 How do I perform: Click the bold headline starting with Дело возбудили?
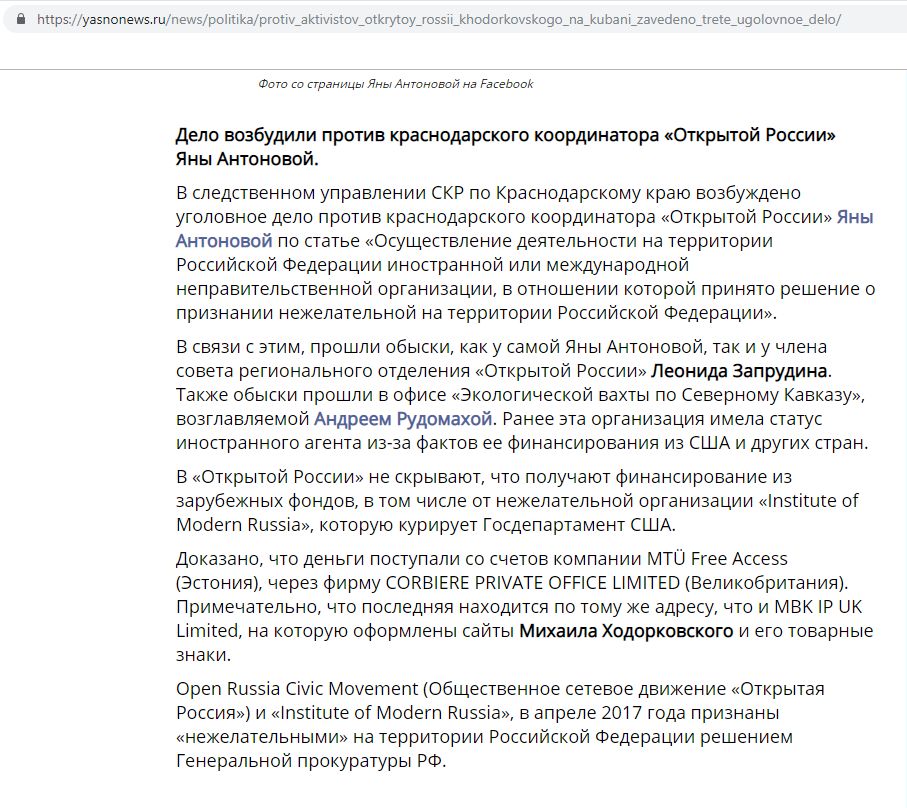505,147
